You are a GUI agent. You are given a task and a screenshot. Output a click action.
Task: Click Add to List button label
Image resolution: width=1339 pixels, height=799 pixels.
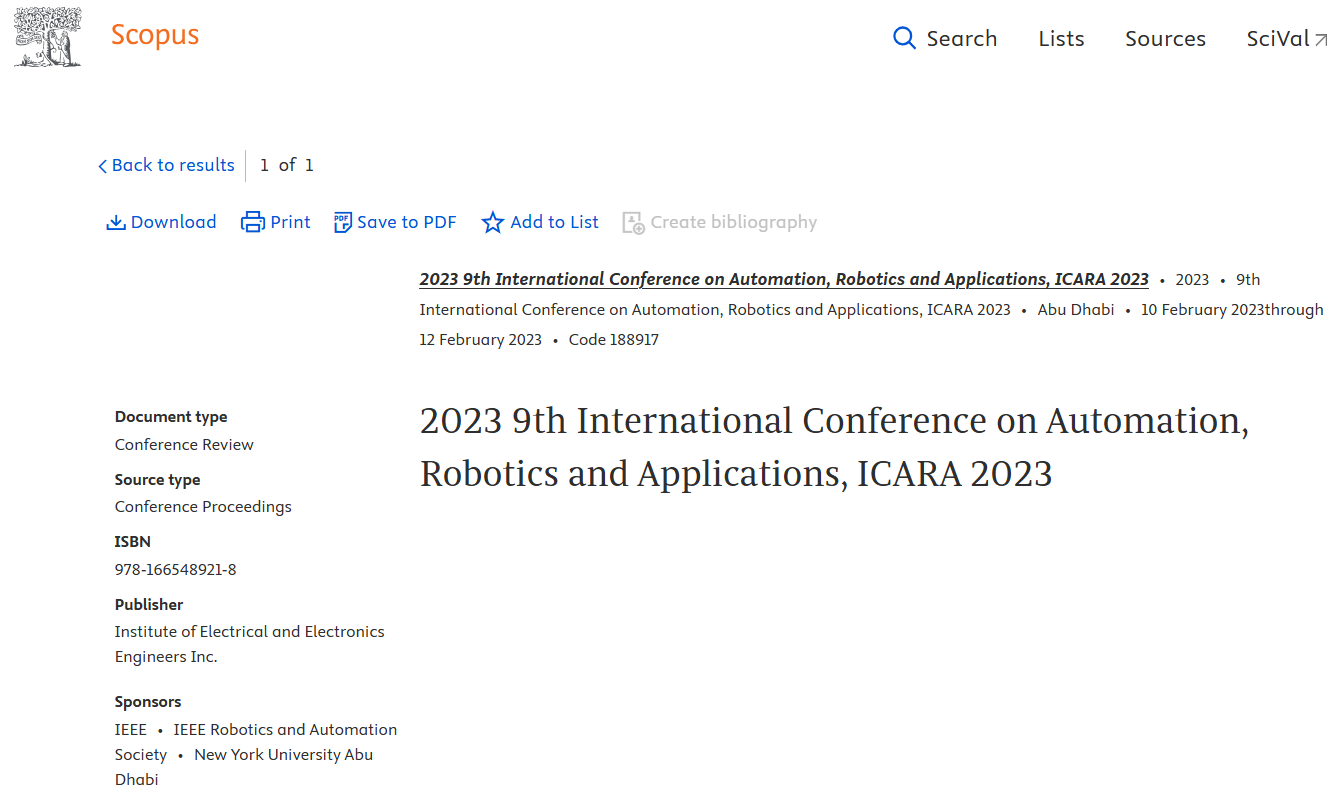[x=554, y=222]
